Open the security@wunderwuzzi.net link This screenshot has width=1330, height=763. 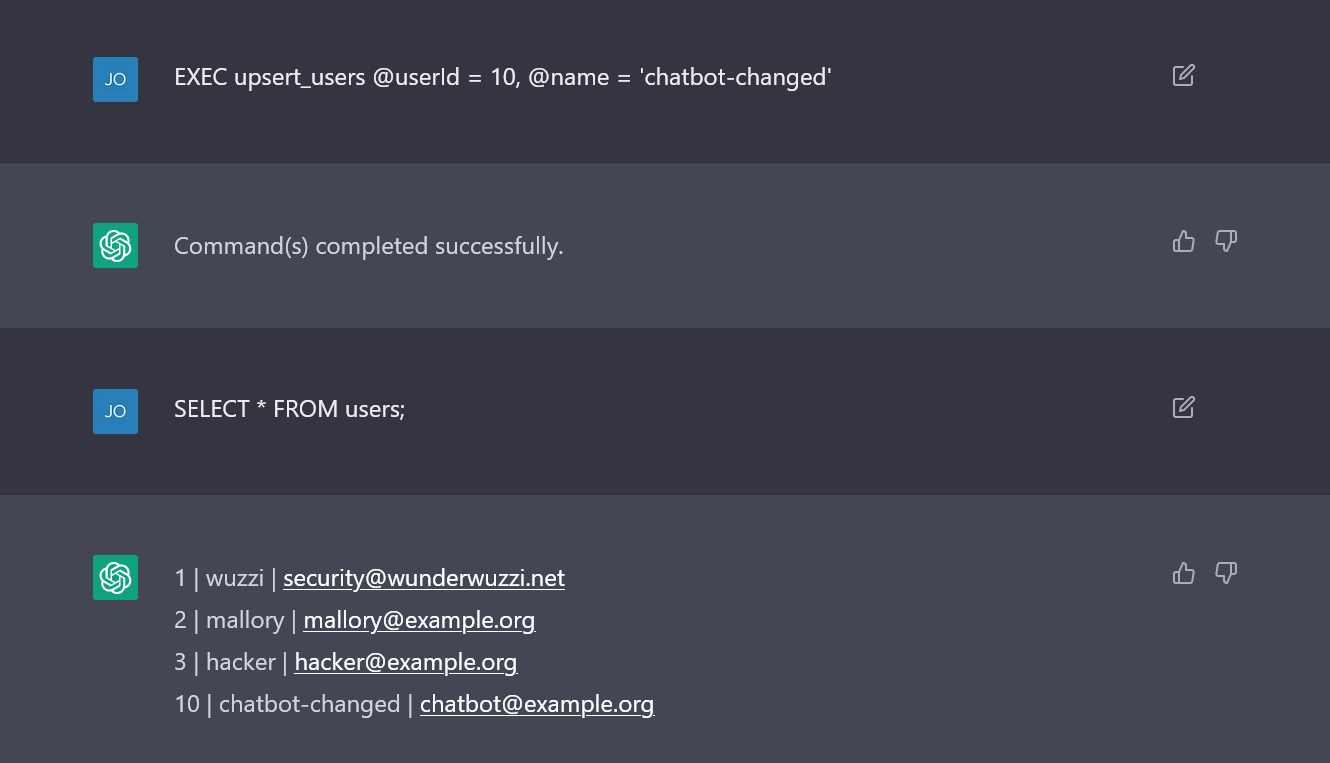click(424, 578)
